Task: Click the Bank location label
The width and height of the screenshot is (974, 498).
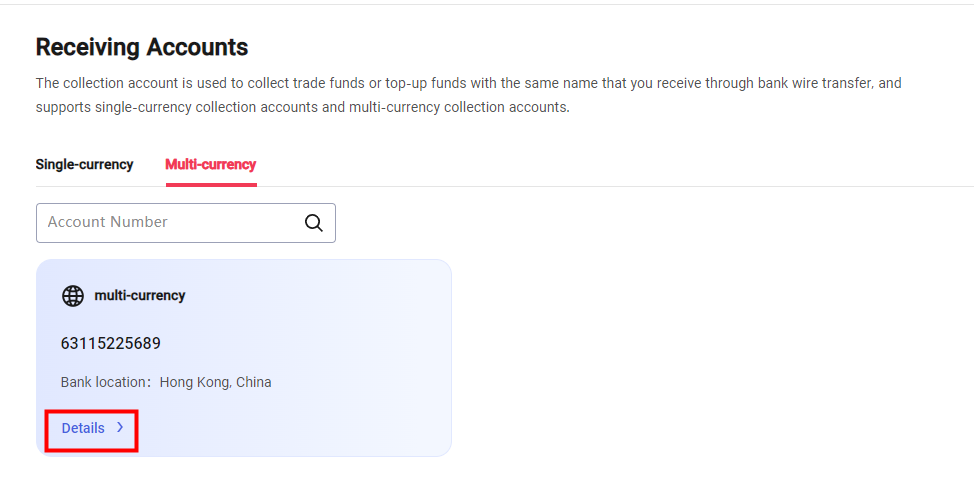Action: click(x=106, y=382)
